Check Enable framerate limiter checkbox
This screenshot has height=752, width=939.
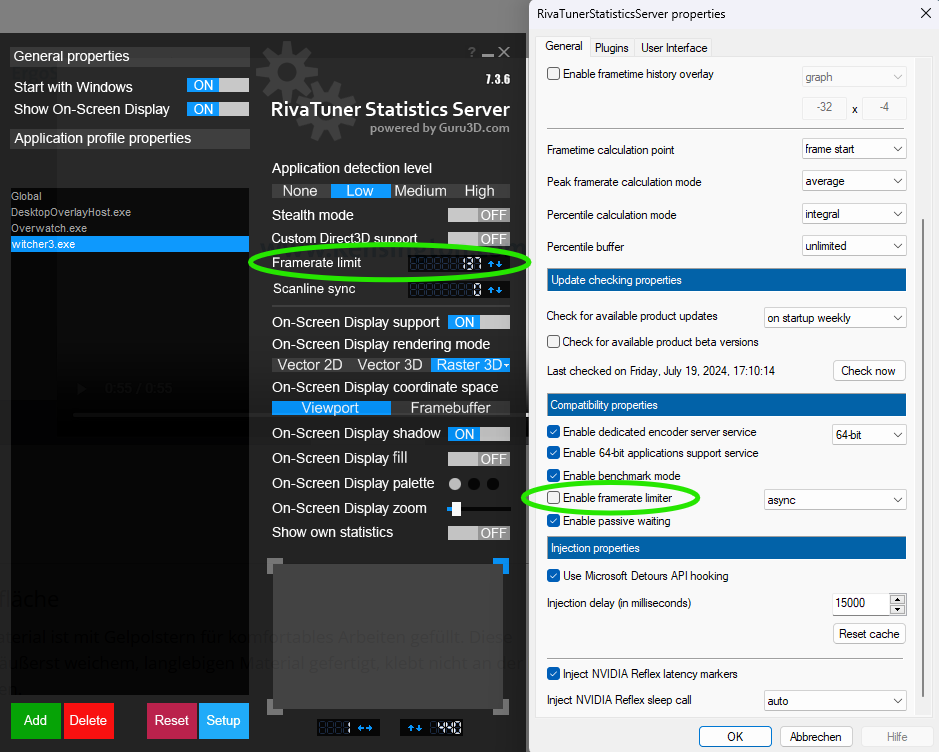tap(553, 498)
